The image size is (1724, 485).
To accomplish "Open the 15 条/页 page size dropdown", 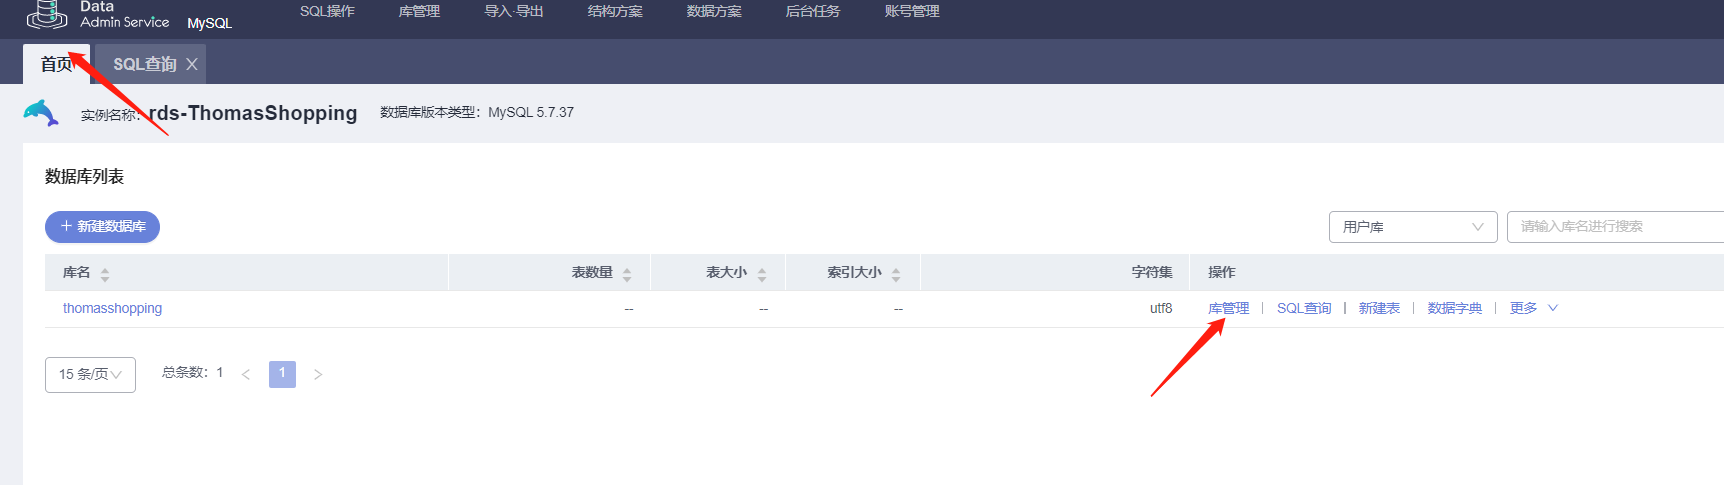I will 90,375.
